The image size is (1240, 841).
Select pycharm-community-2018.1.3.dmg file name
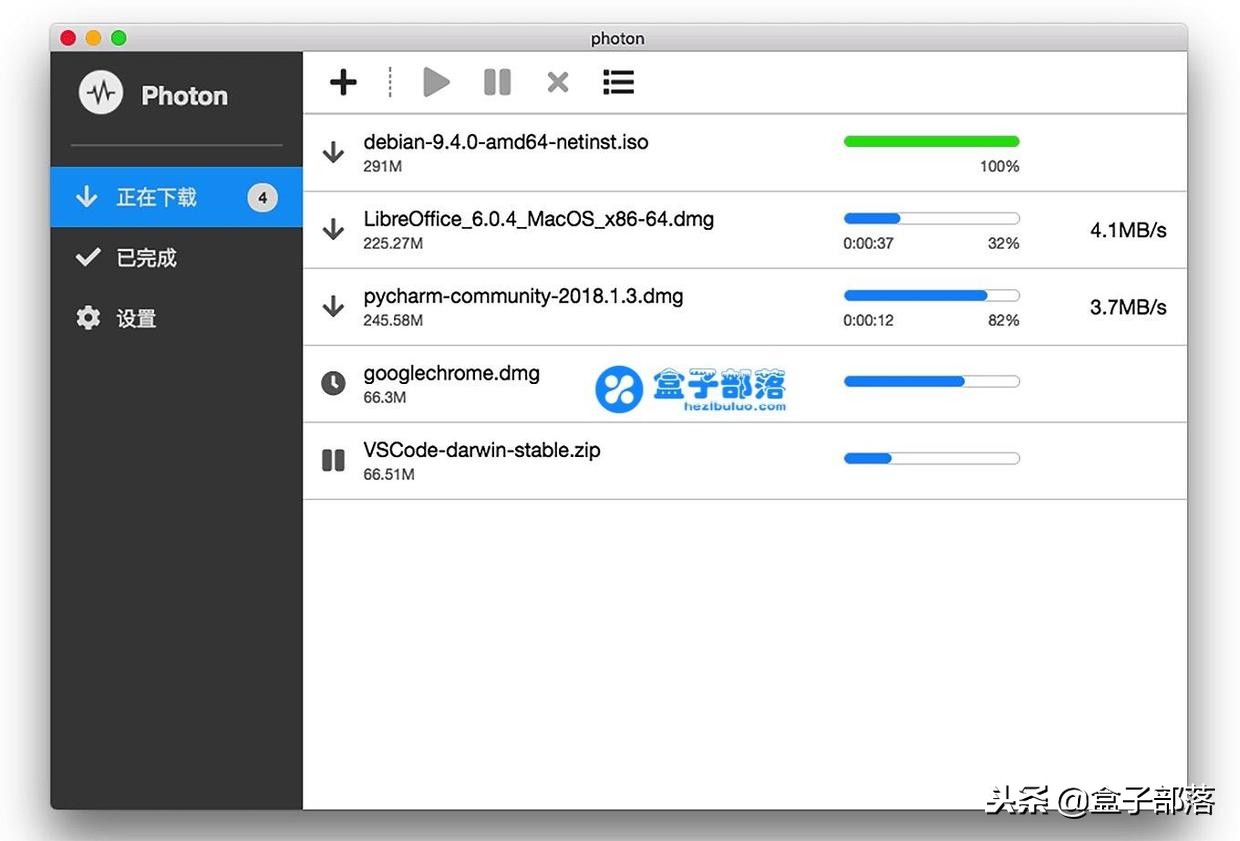[523, 296]
